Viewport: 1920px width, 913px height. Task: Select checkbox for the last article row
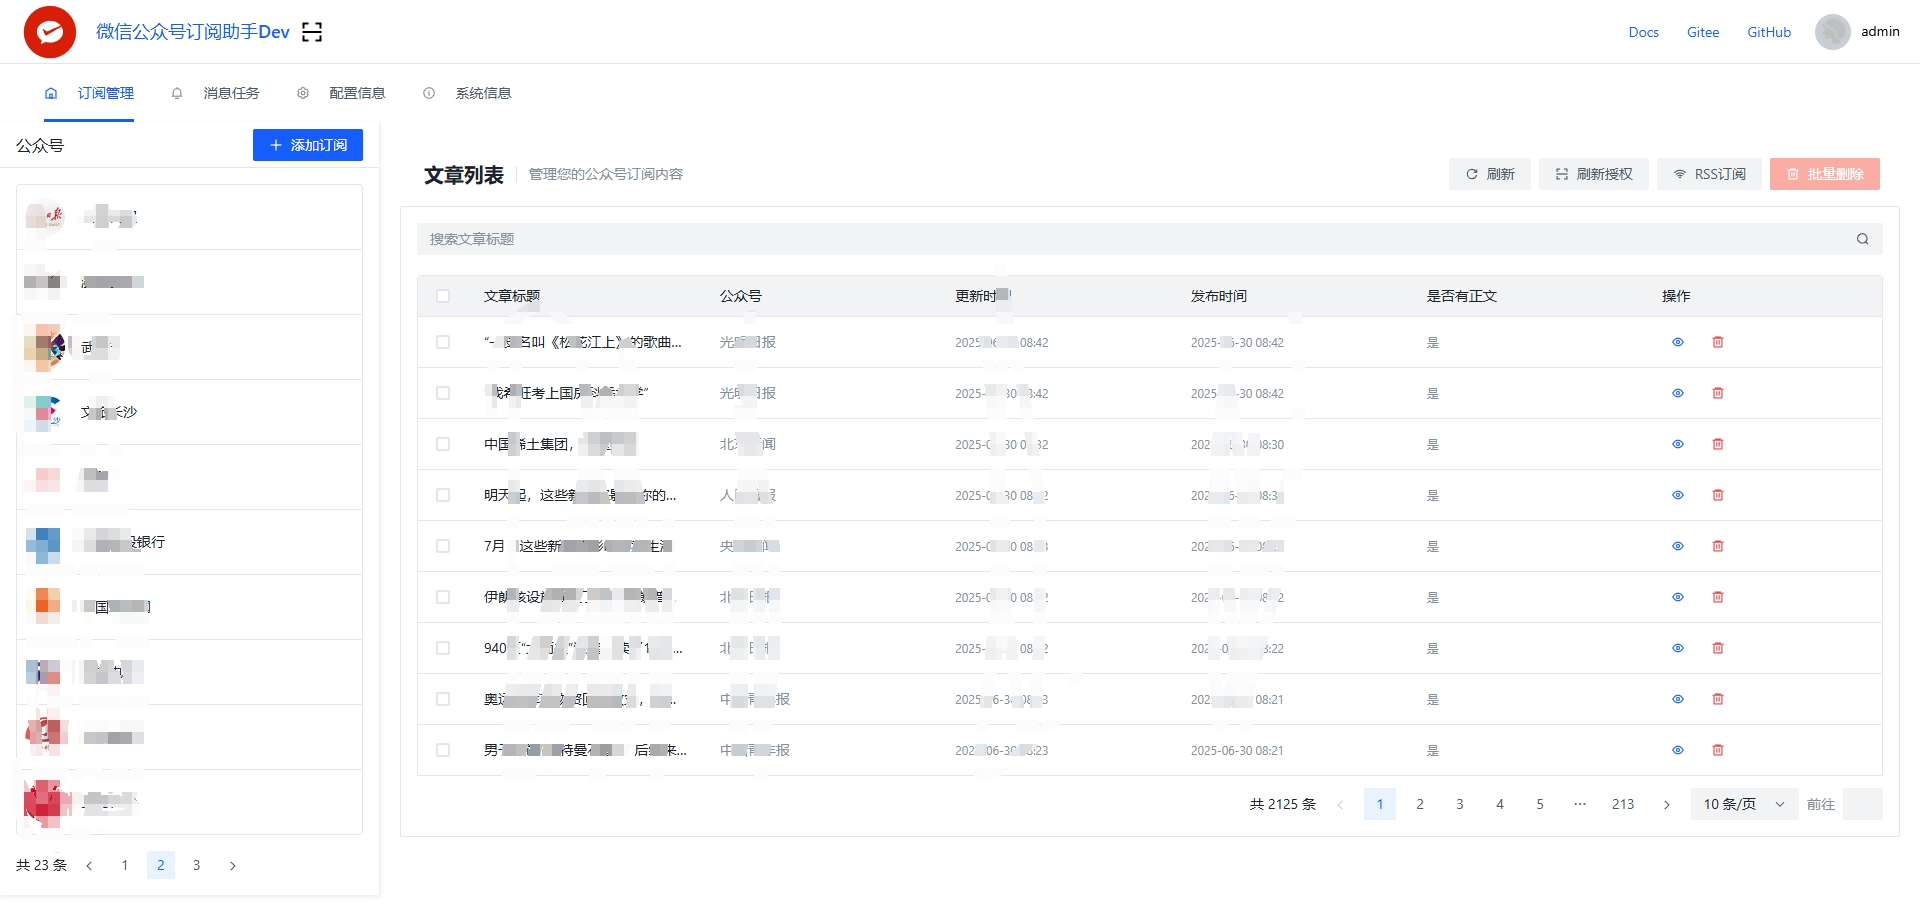(x=443, y=750)
